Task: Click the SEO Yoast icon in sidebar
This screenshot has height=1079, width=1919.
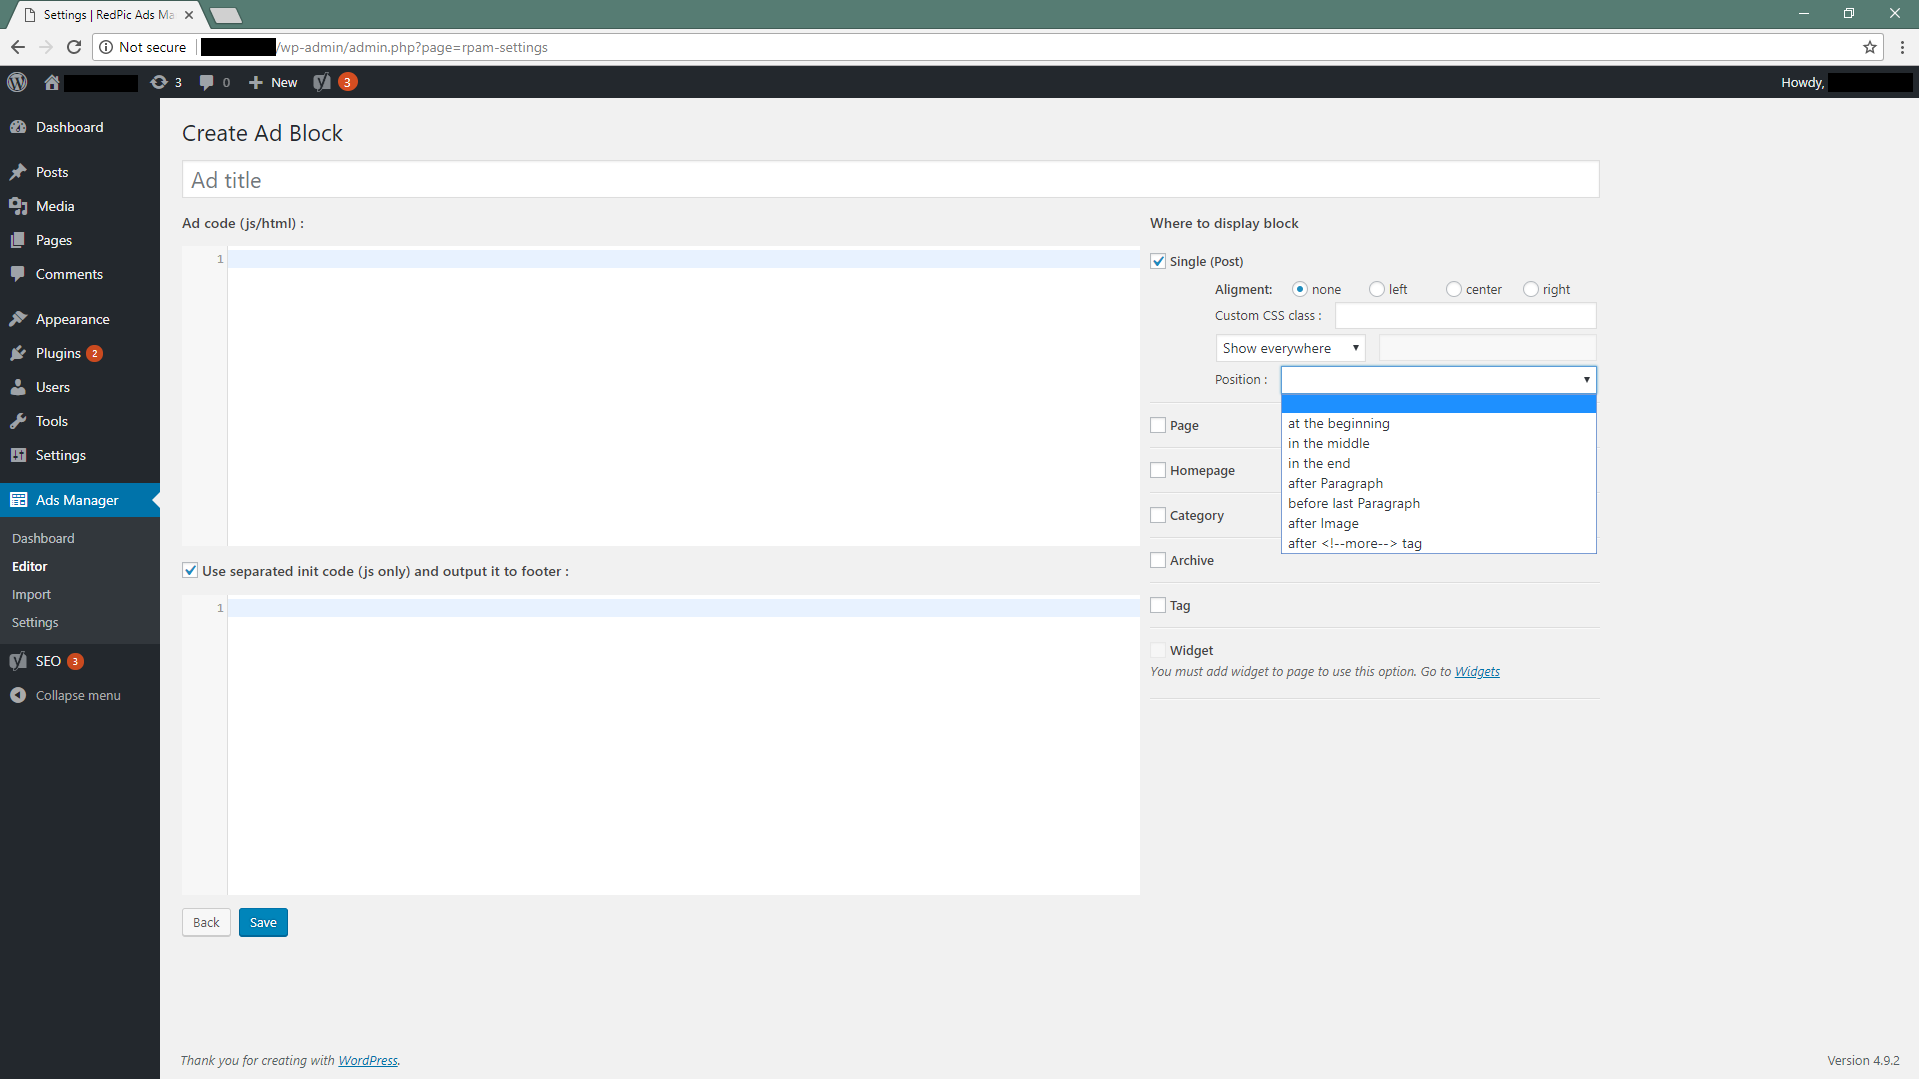Action: tap(18, 661)
